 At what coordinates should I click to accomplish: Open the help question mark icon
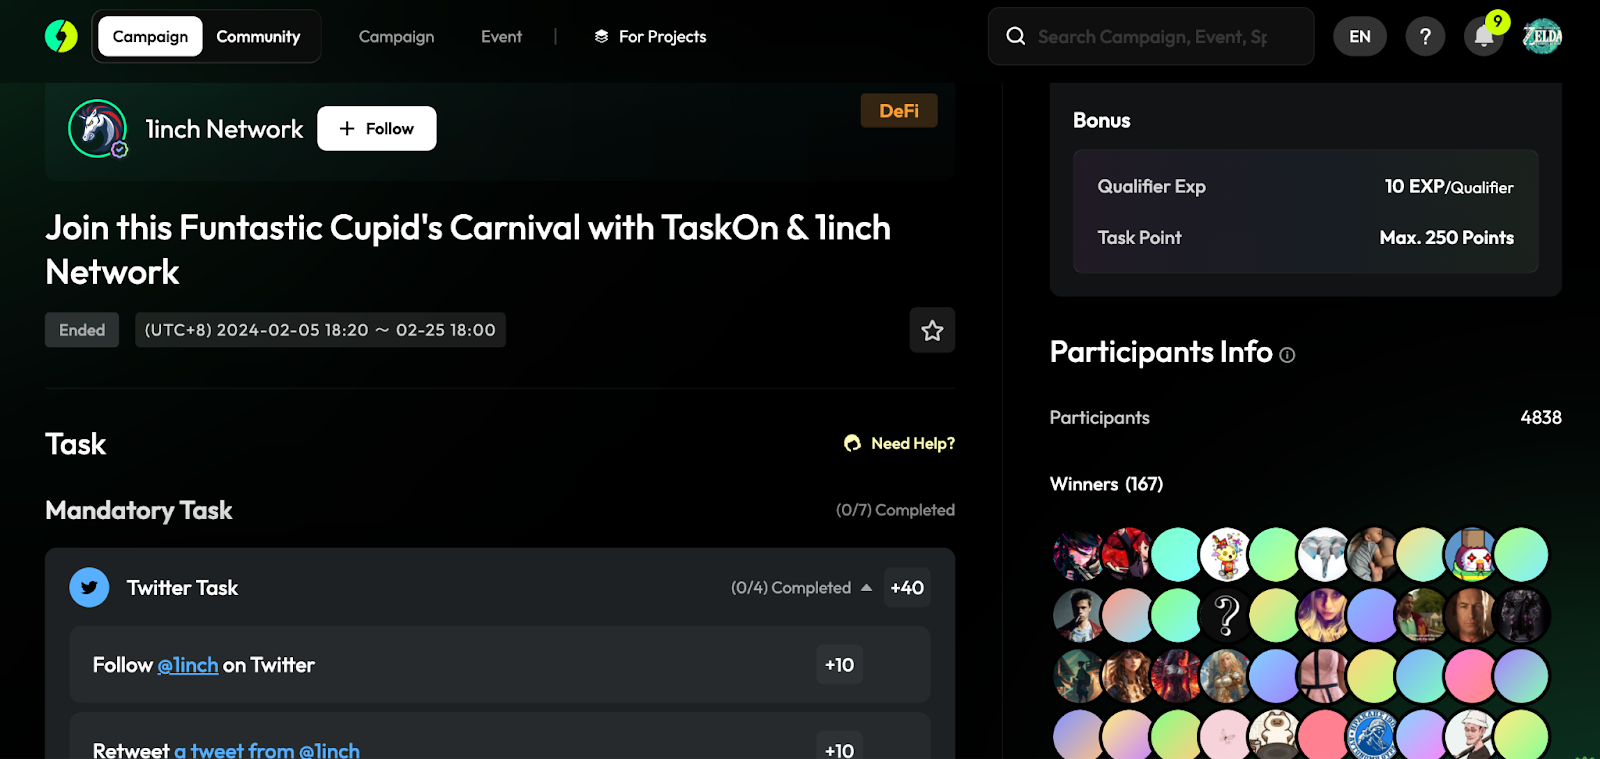[1425, 37]
